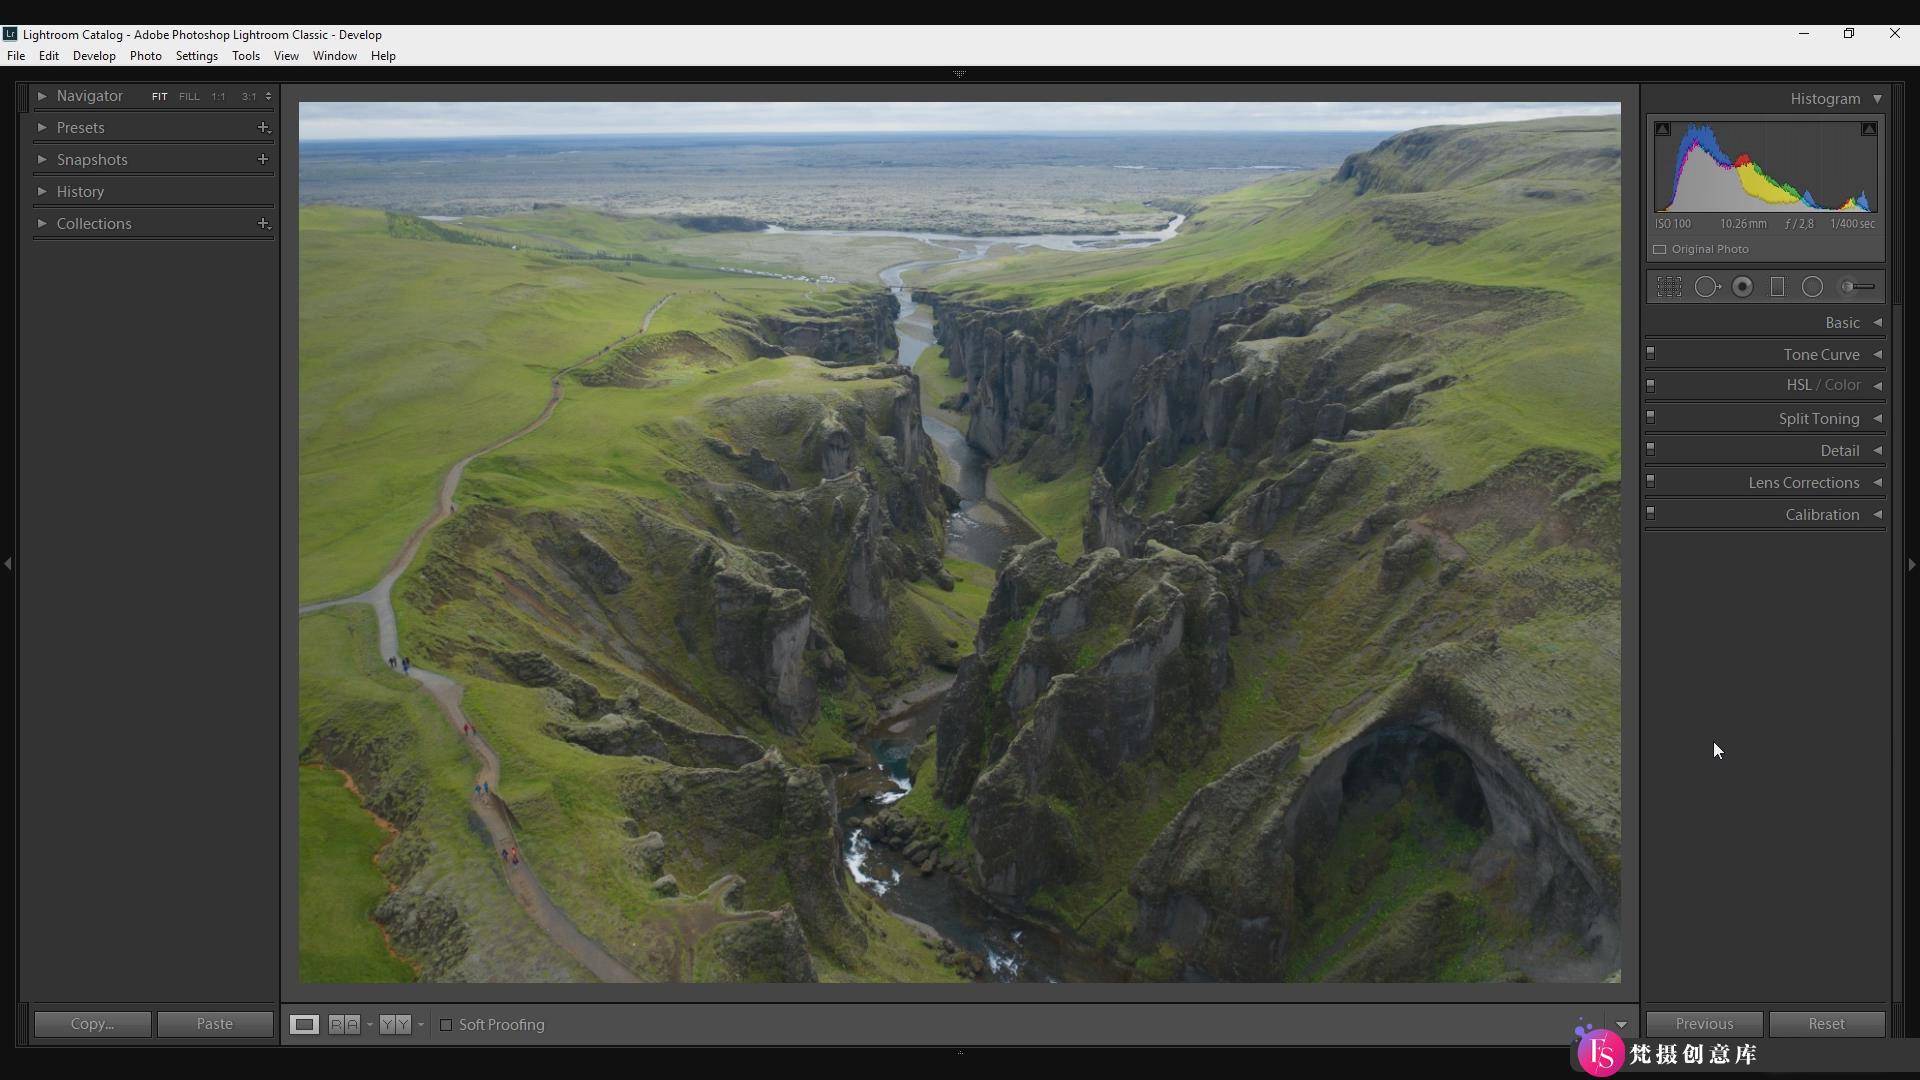Open the Photo menu

point(146,56)
